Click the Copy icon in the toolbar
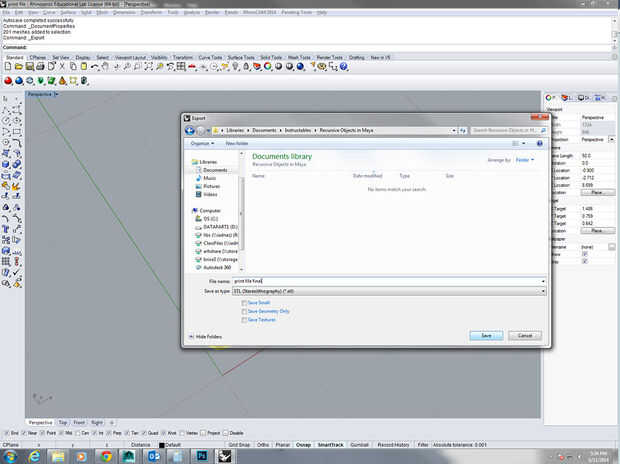Image resolution: width=620 pixels, height=464 pixels. tap(73, 66)
